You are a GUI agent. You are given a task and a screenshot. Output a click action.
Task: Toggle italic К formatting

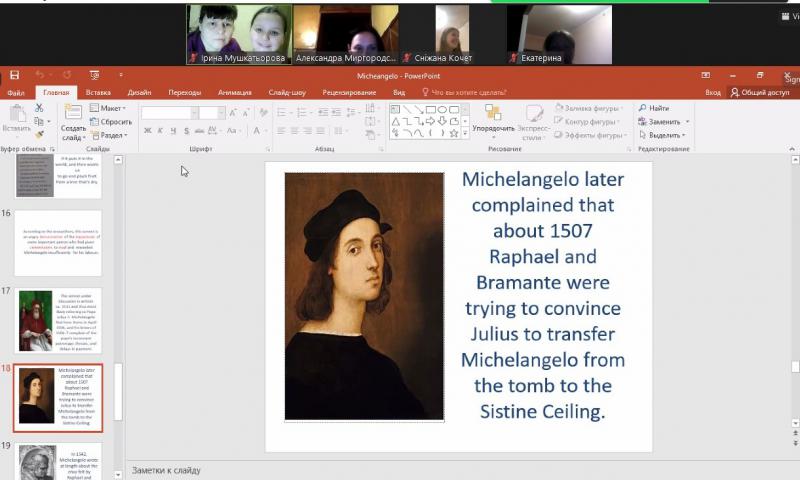tap(160, 131)
